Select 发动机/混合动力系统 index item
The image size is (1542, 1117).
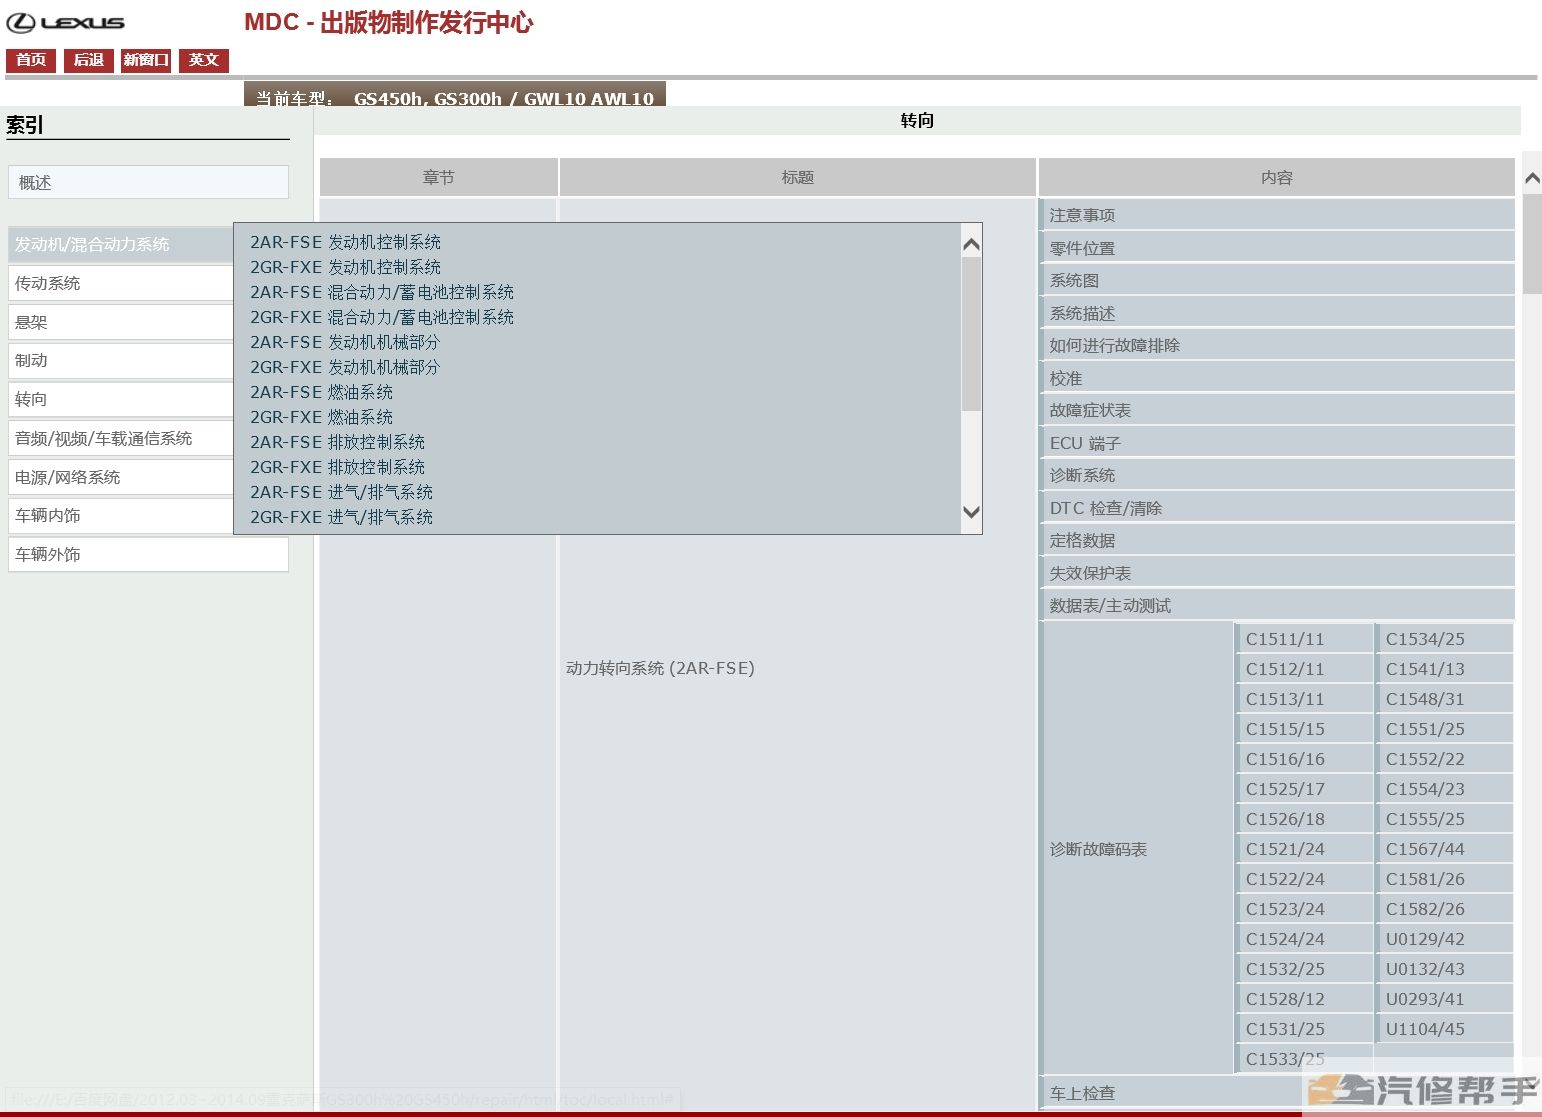pyautogui.click(x=121, y=244)
